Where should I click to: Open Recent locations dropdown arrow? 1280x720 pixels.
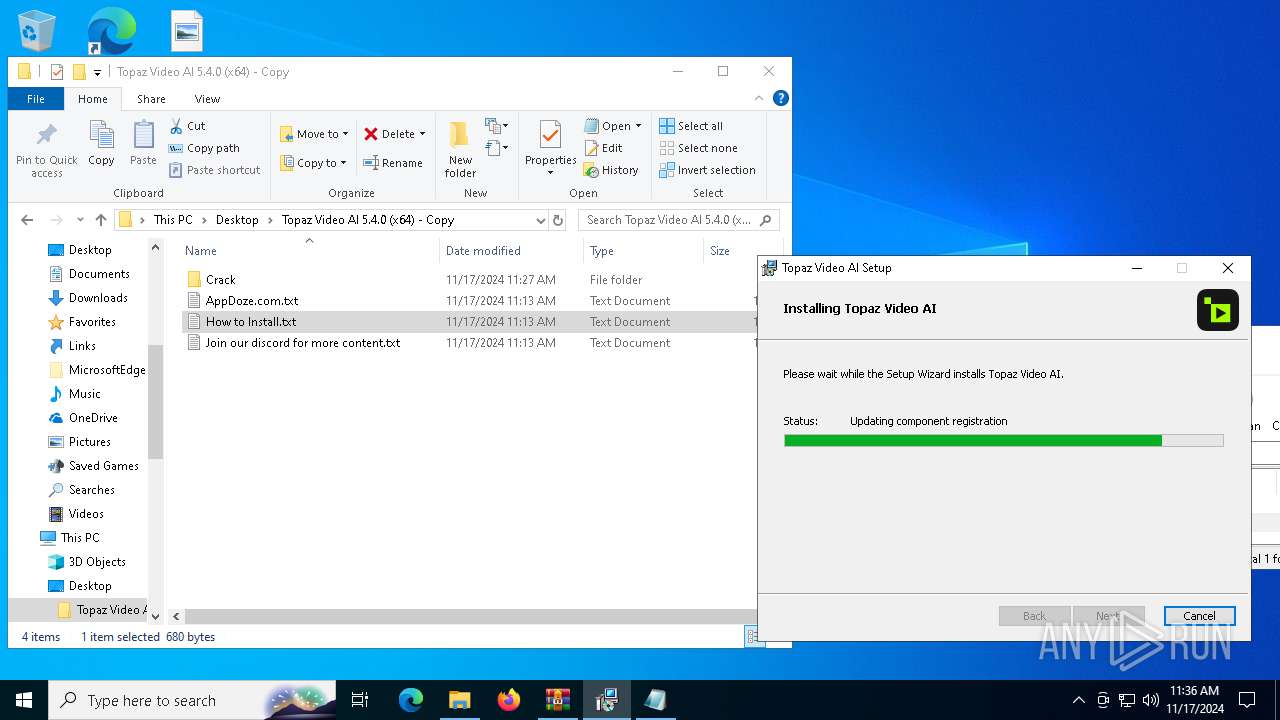pyautogui.click(x=80, y=220)
